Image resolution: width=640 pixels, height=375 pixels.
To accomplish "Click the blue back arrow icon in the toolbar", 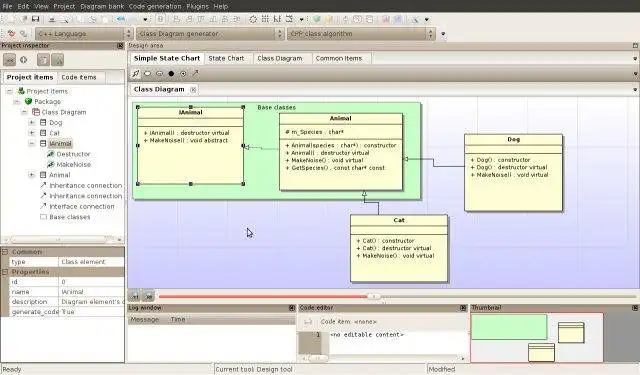I will 121,19.
